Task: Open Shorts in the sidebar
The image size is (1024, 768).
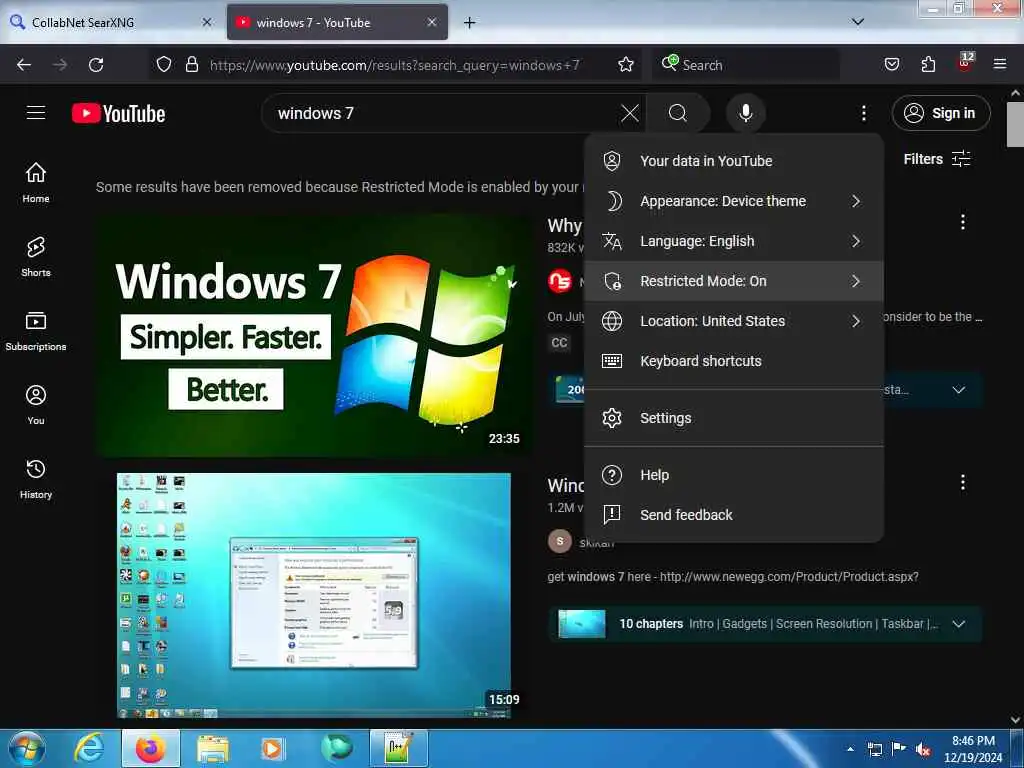Action: [36, 257]
